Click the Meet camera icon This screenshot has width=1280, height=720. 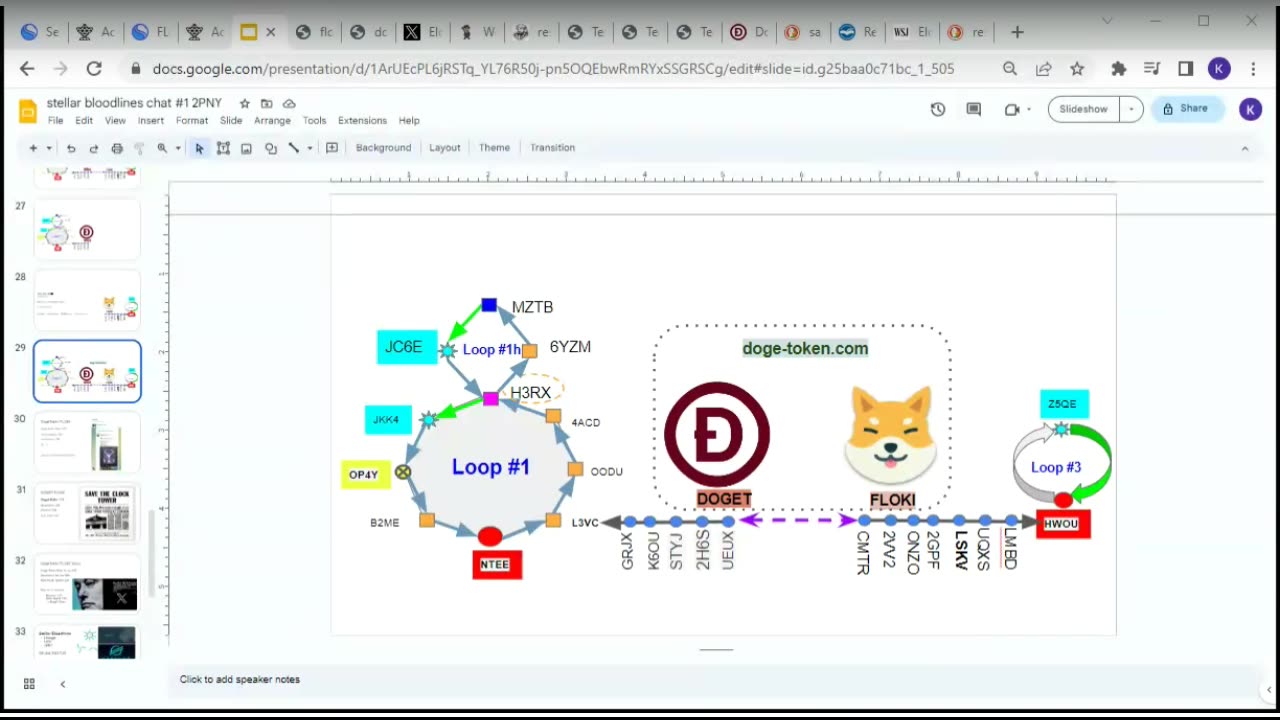(x=1012, y=109)
